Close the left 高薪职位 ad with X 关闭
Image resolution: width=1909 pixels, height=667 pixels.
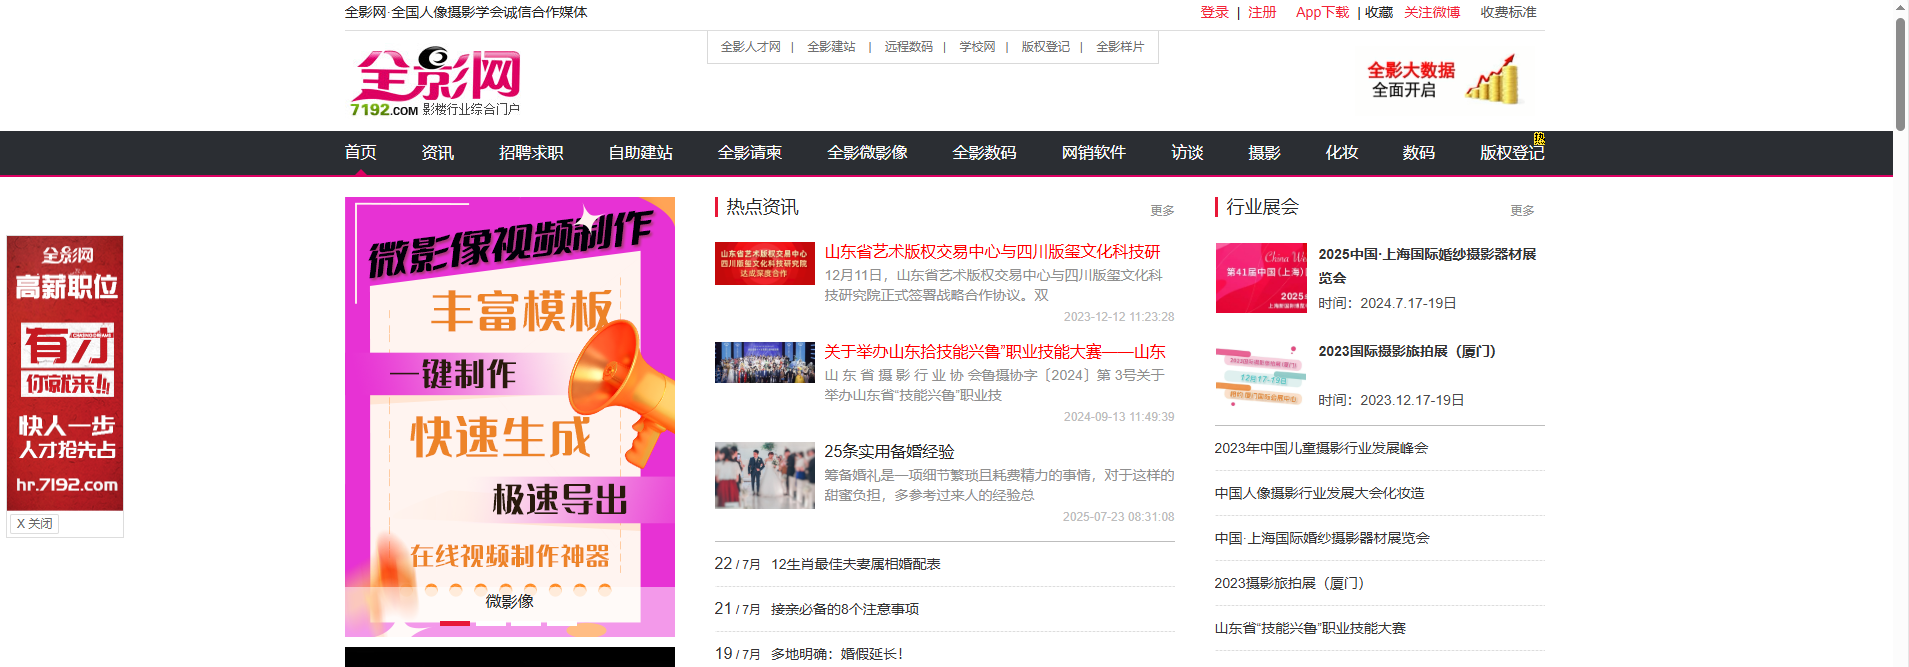(x=34, y=523)
